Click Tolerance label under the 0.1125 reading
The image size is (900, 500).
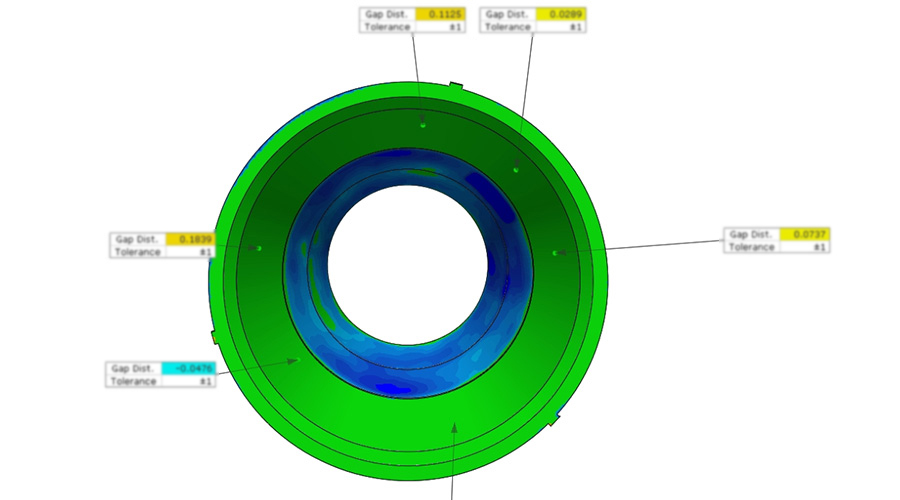(388, 27)
